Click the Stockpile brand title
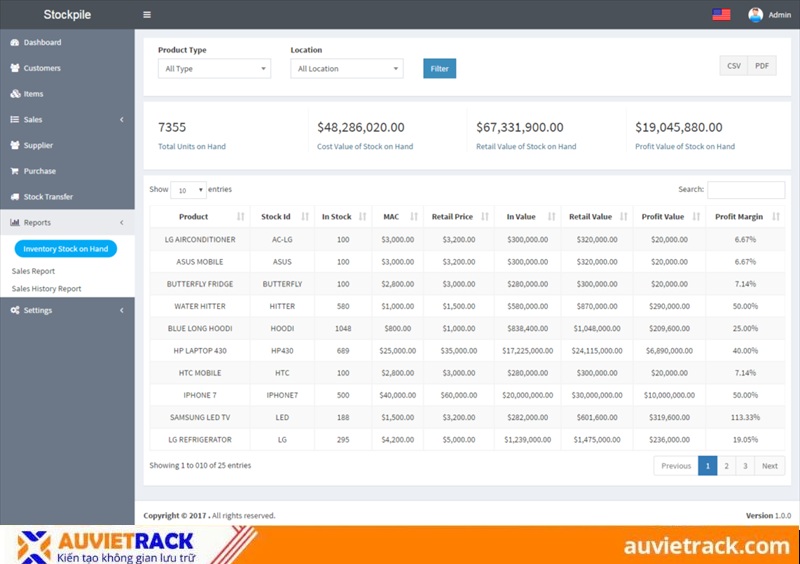The width and height of the screenshot is (800, 564). pos(67,15)
